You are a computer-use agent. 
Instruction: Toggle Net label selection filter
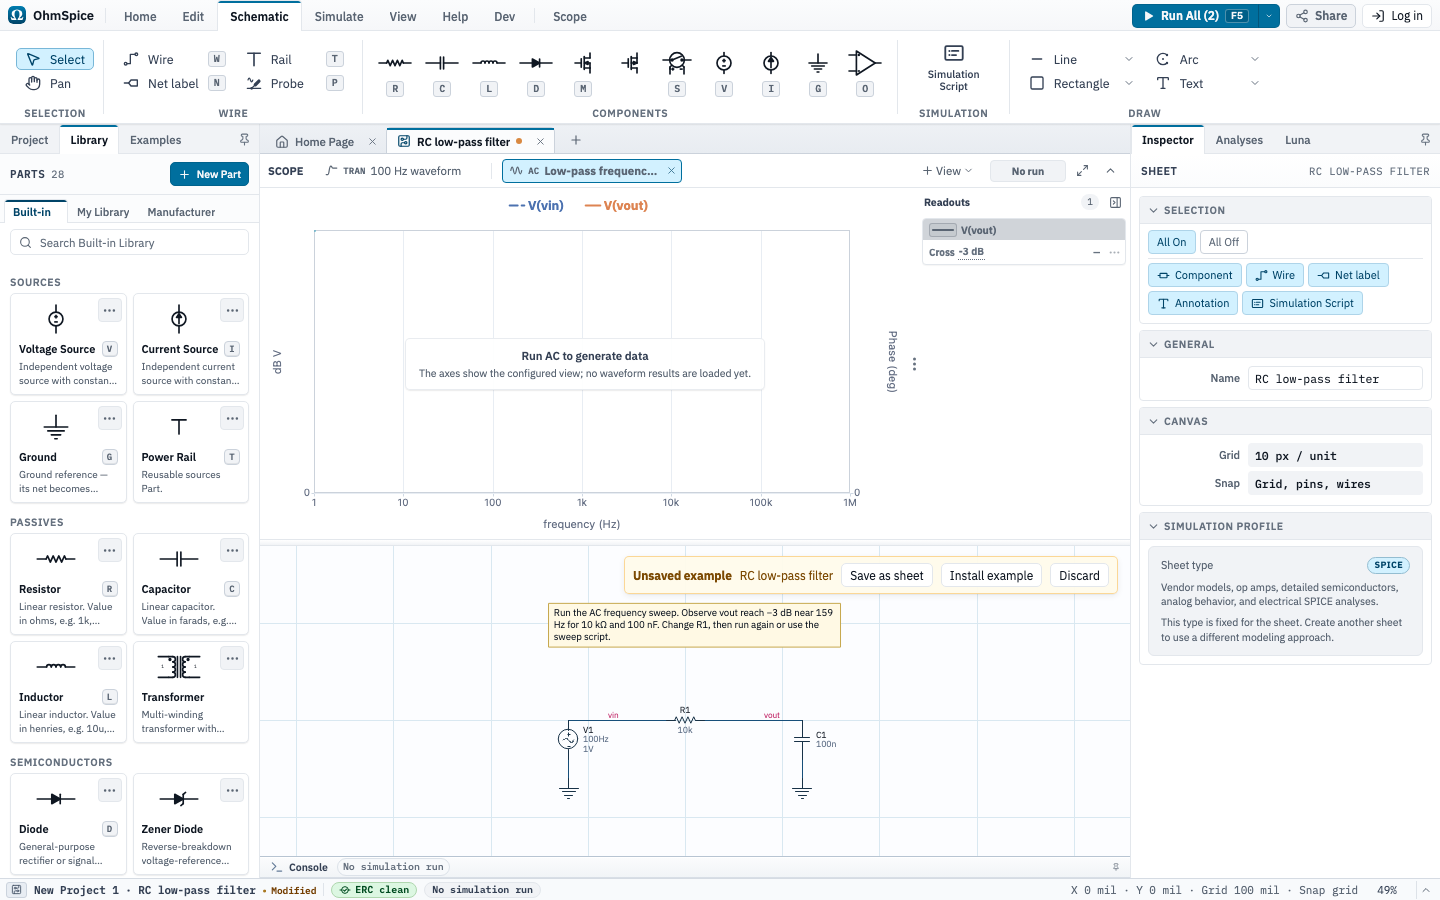click(x=1348, y=275)
